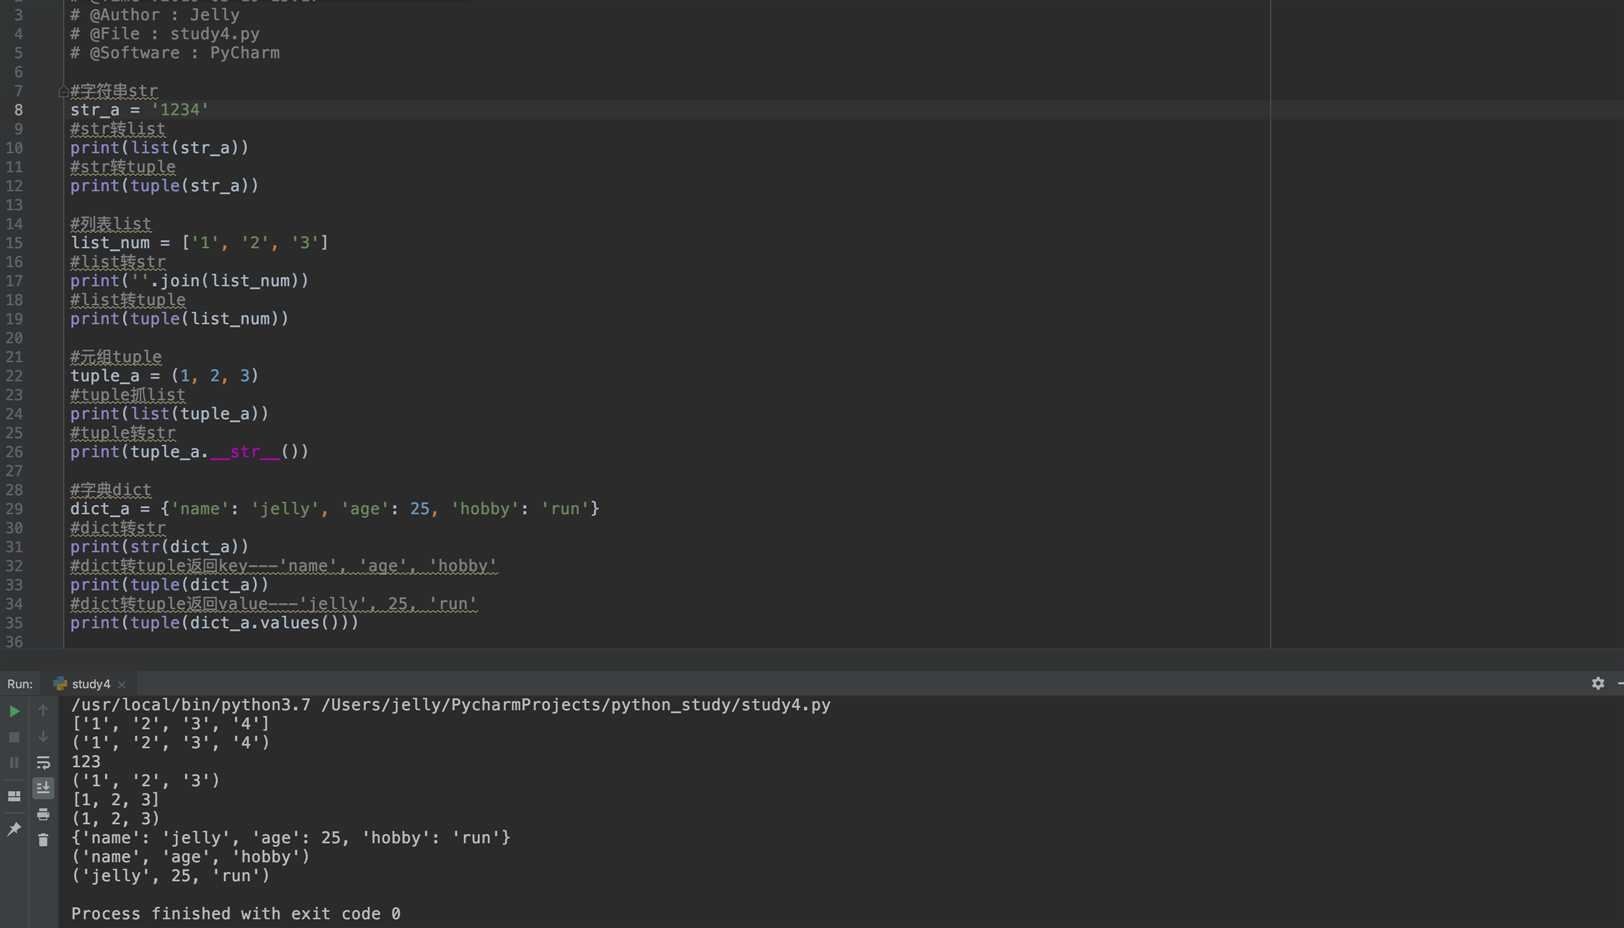This screenshot has width=1624, height=928.
Task: Click console output ('1', '2', '3', '4')
Action: 170,743
